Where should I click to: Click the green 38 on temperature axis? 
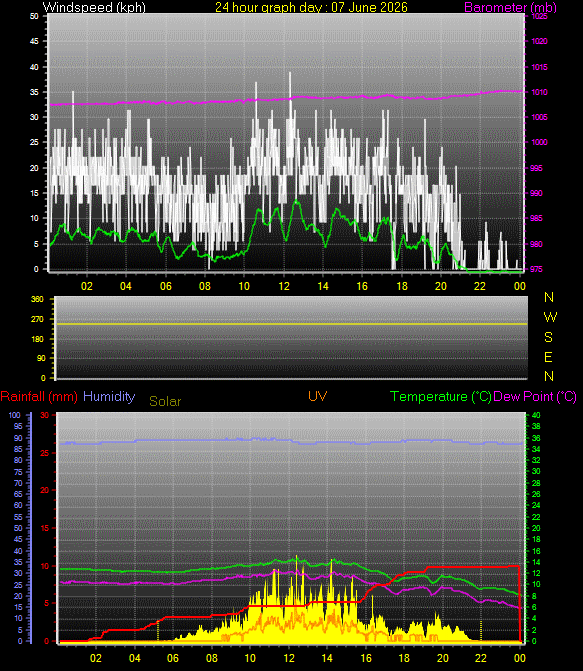(x=536, y=426)
